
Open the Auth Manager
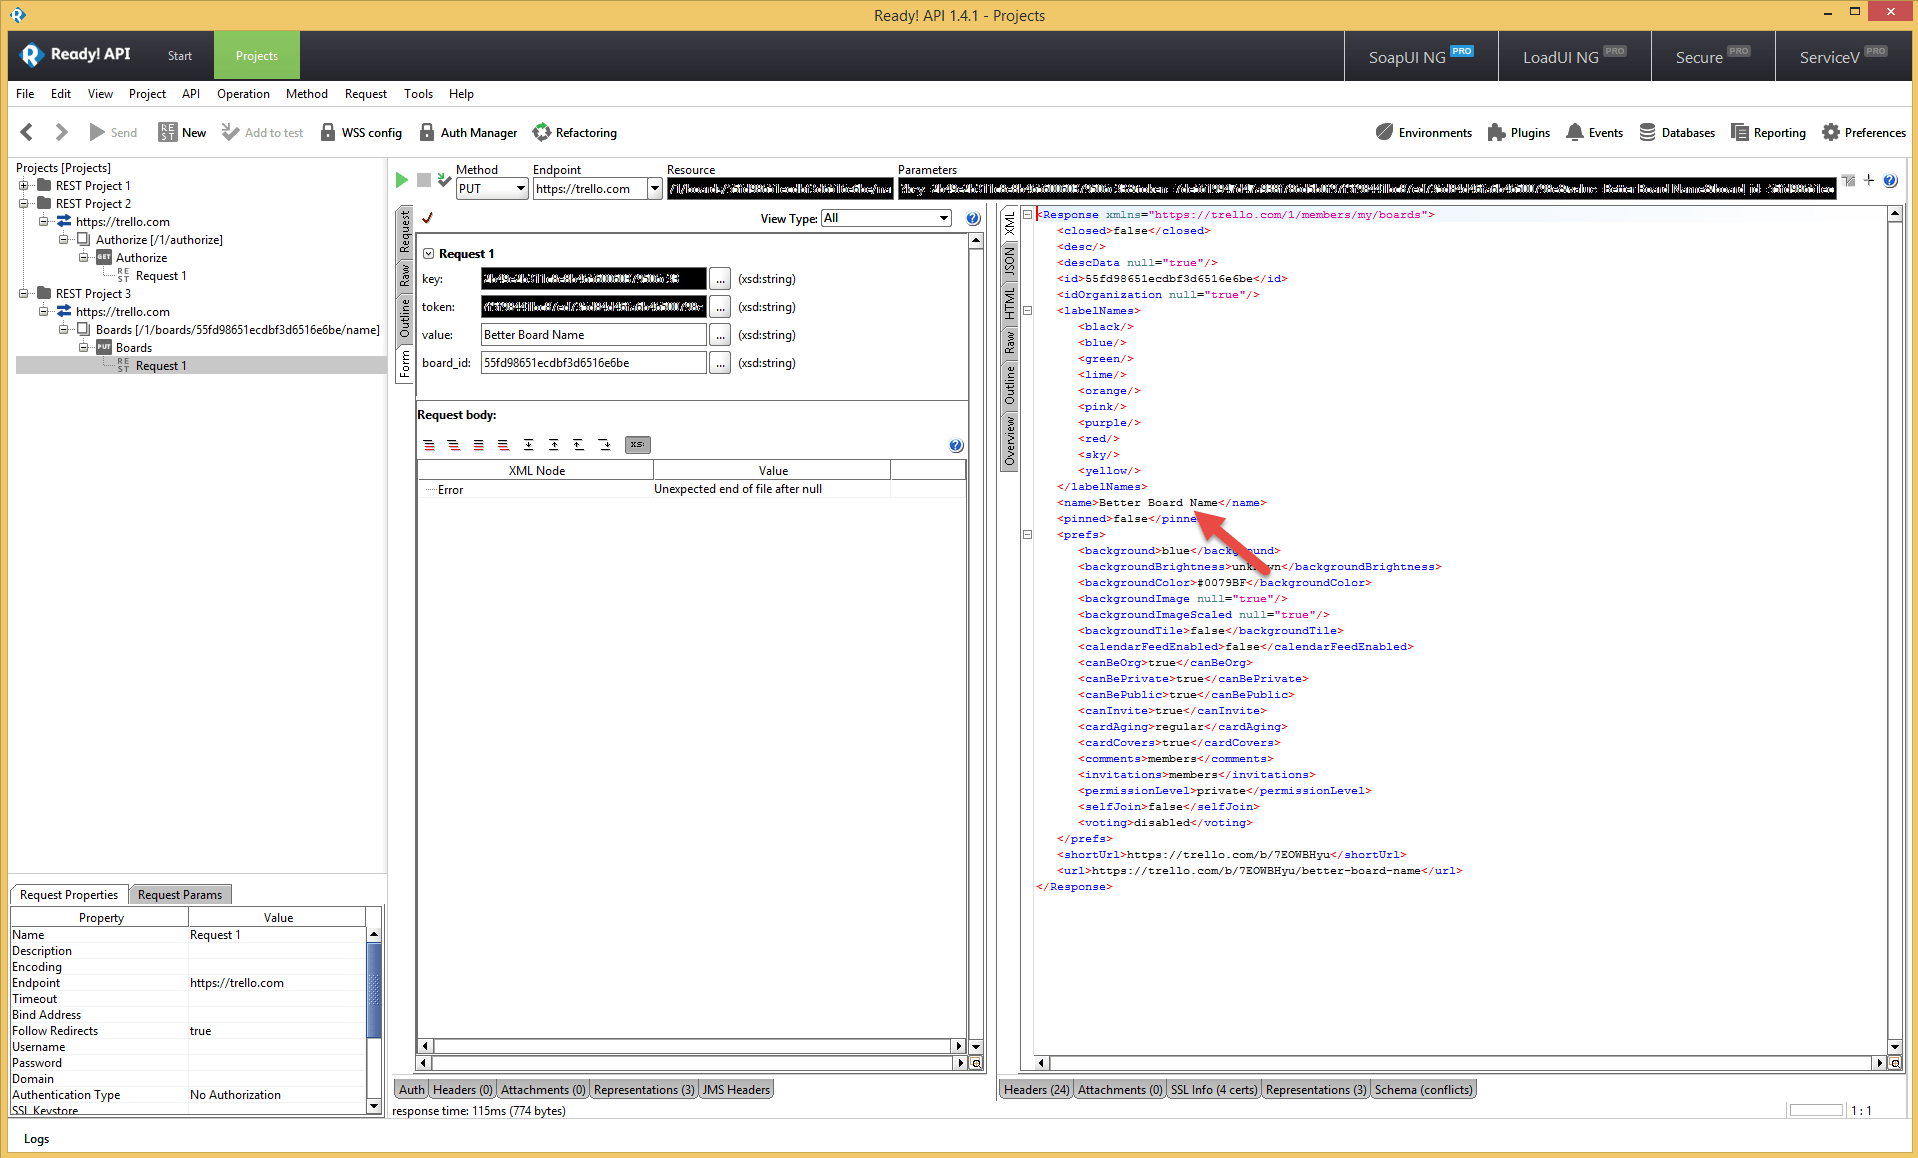pyautogui.click(x=468, y=132)
